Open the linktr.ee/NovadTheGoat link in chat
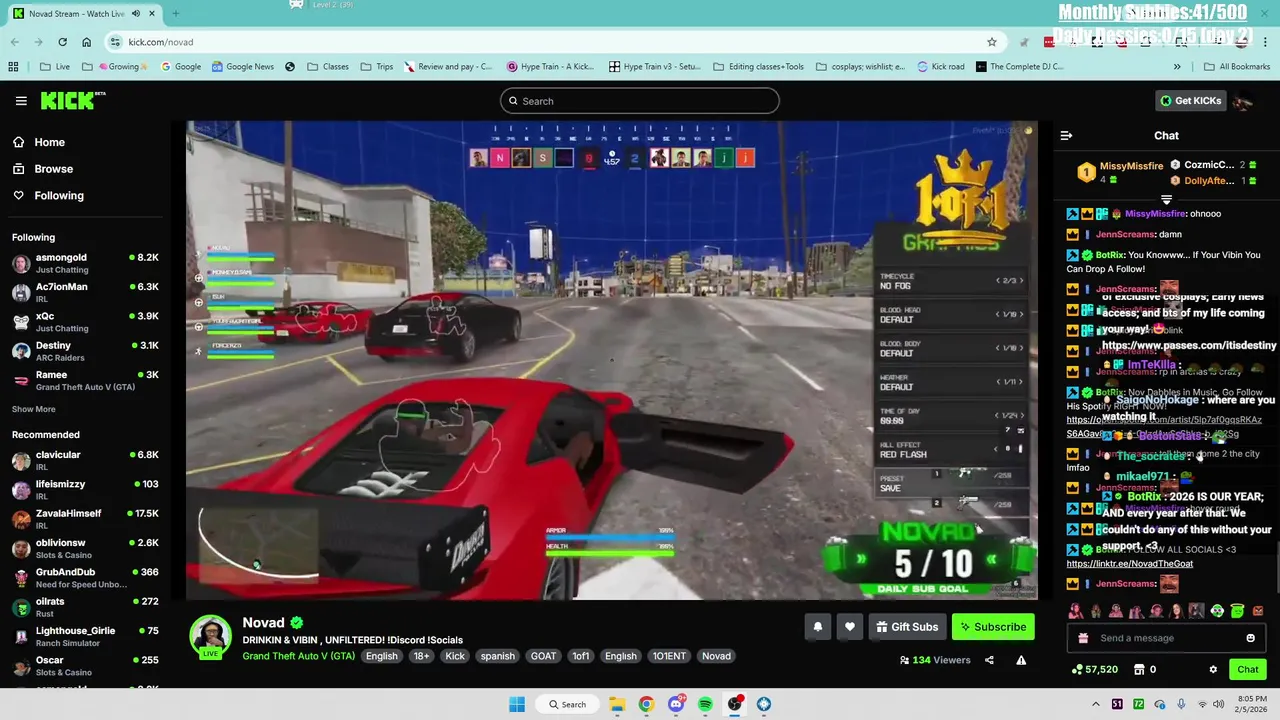The height and width of the screenshot is (720, 1280). click(1129, 564)
